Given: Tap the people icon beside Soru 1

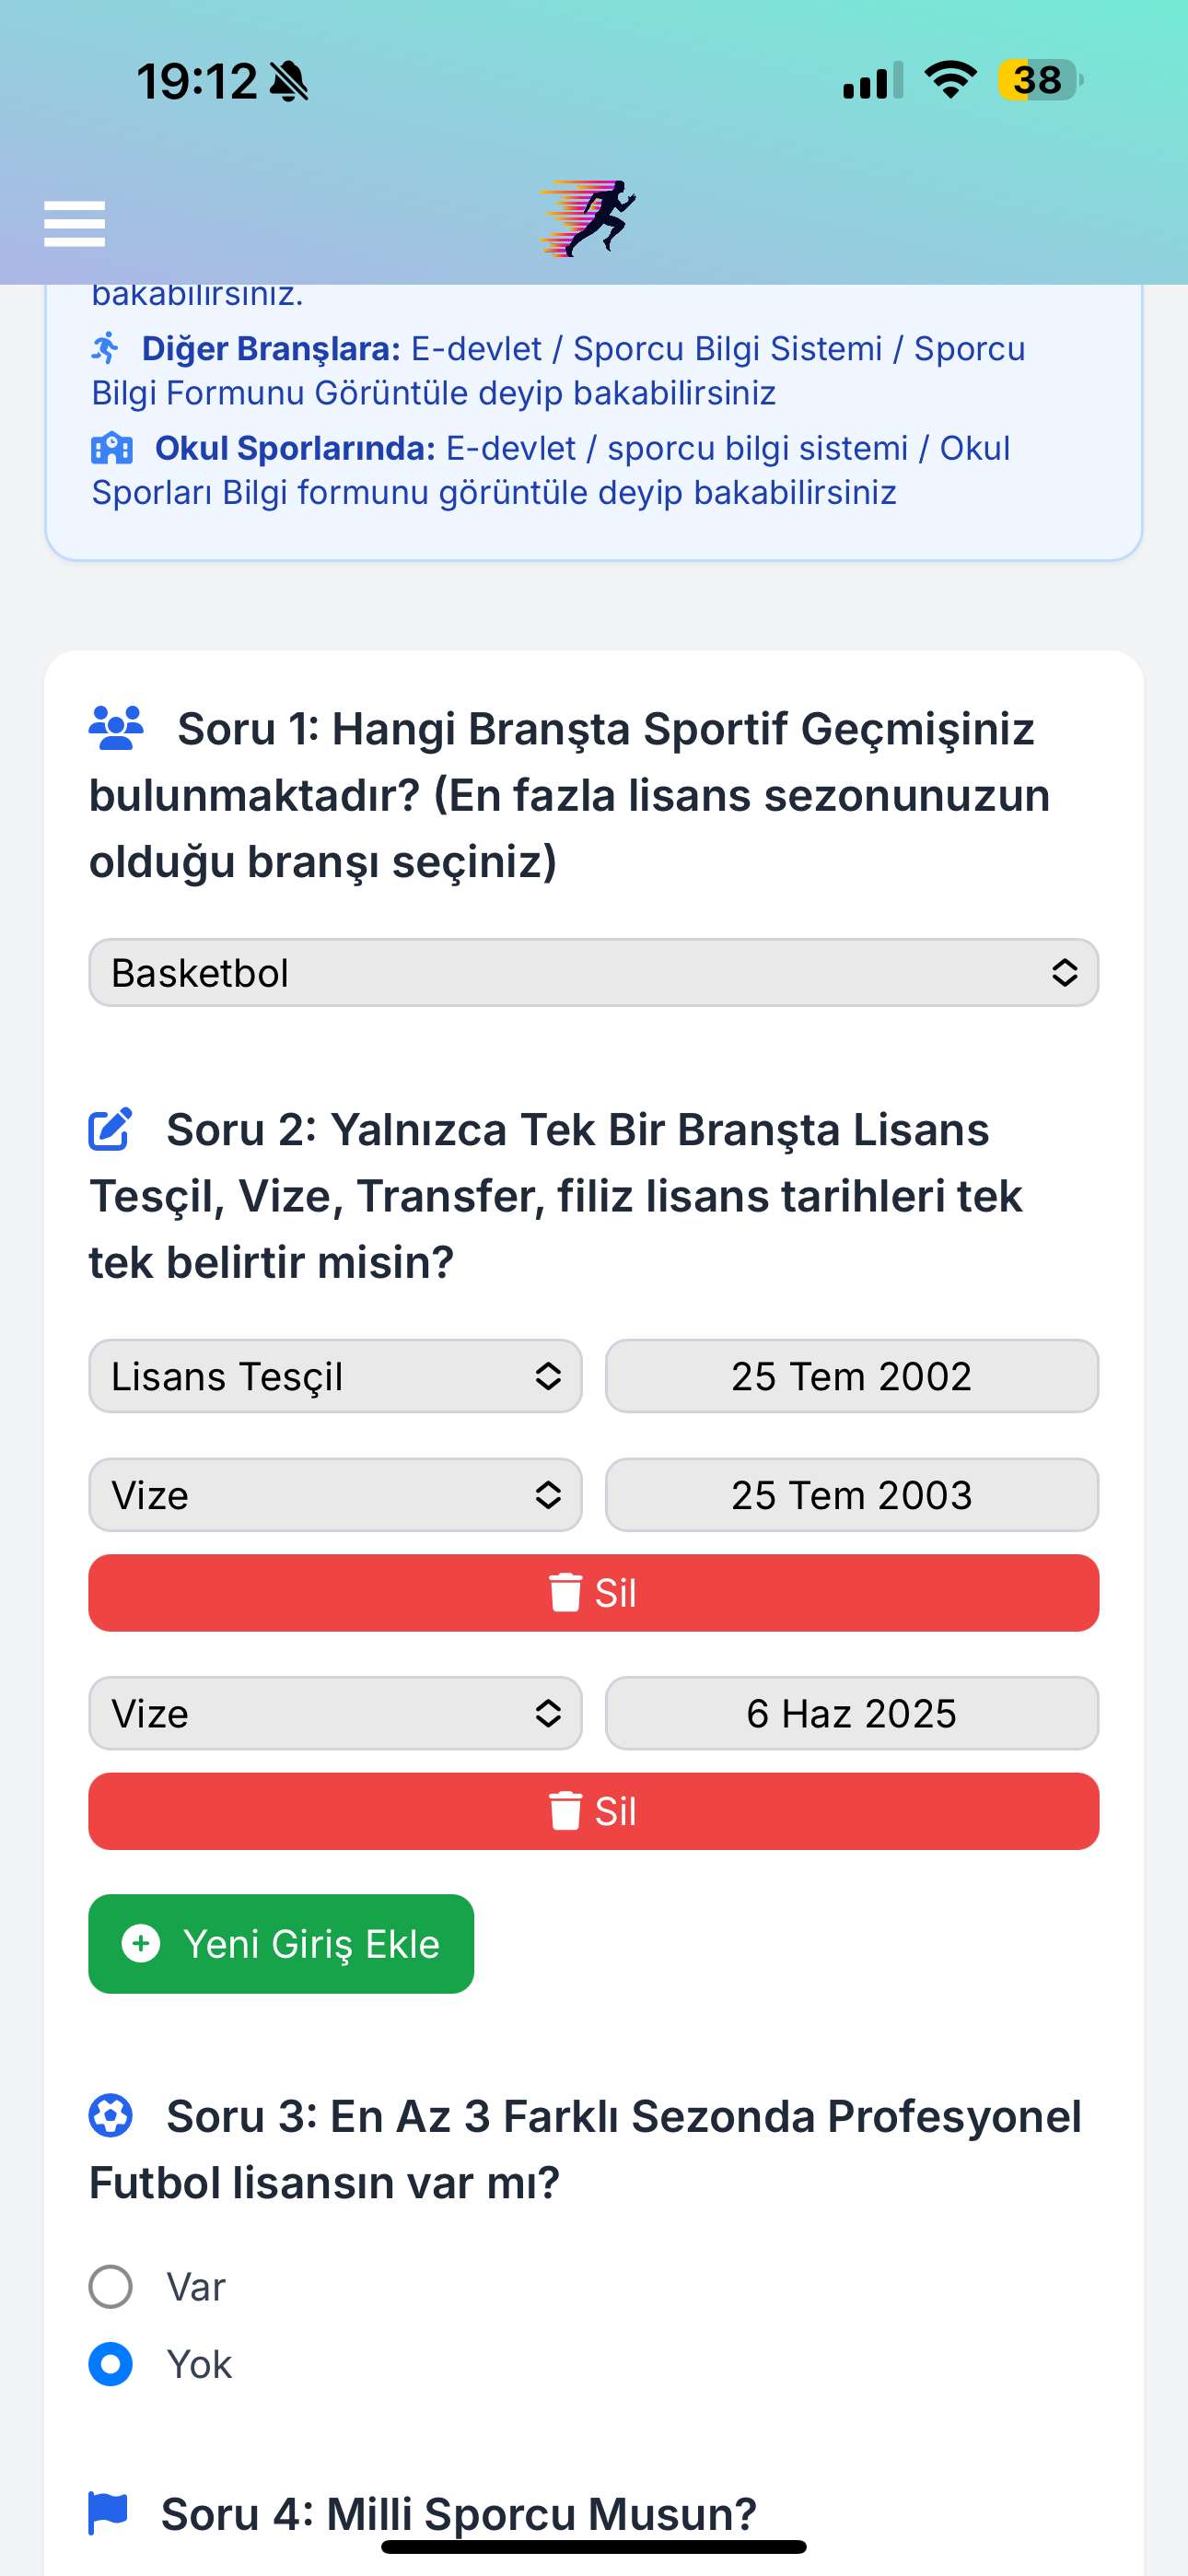Looking at the screenshot, I should point(116,728).
